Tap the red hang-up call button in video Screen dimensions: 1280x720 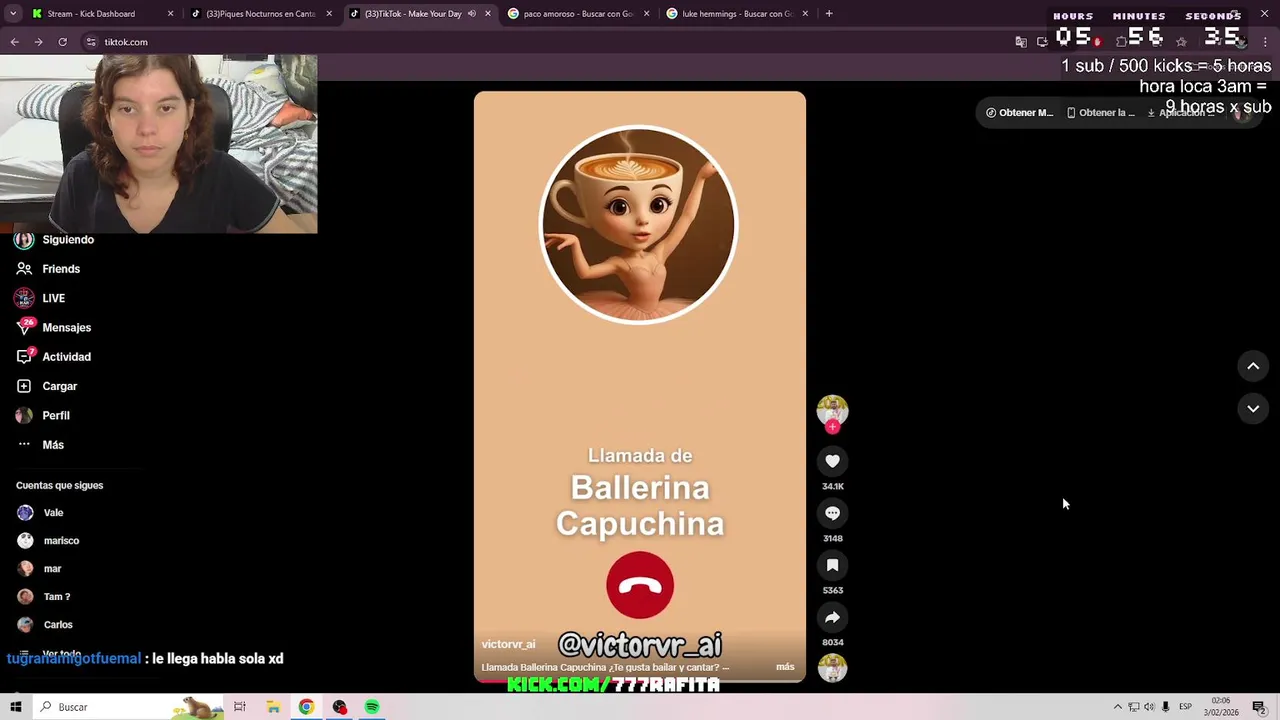point(640,585)
